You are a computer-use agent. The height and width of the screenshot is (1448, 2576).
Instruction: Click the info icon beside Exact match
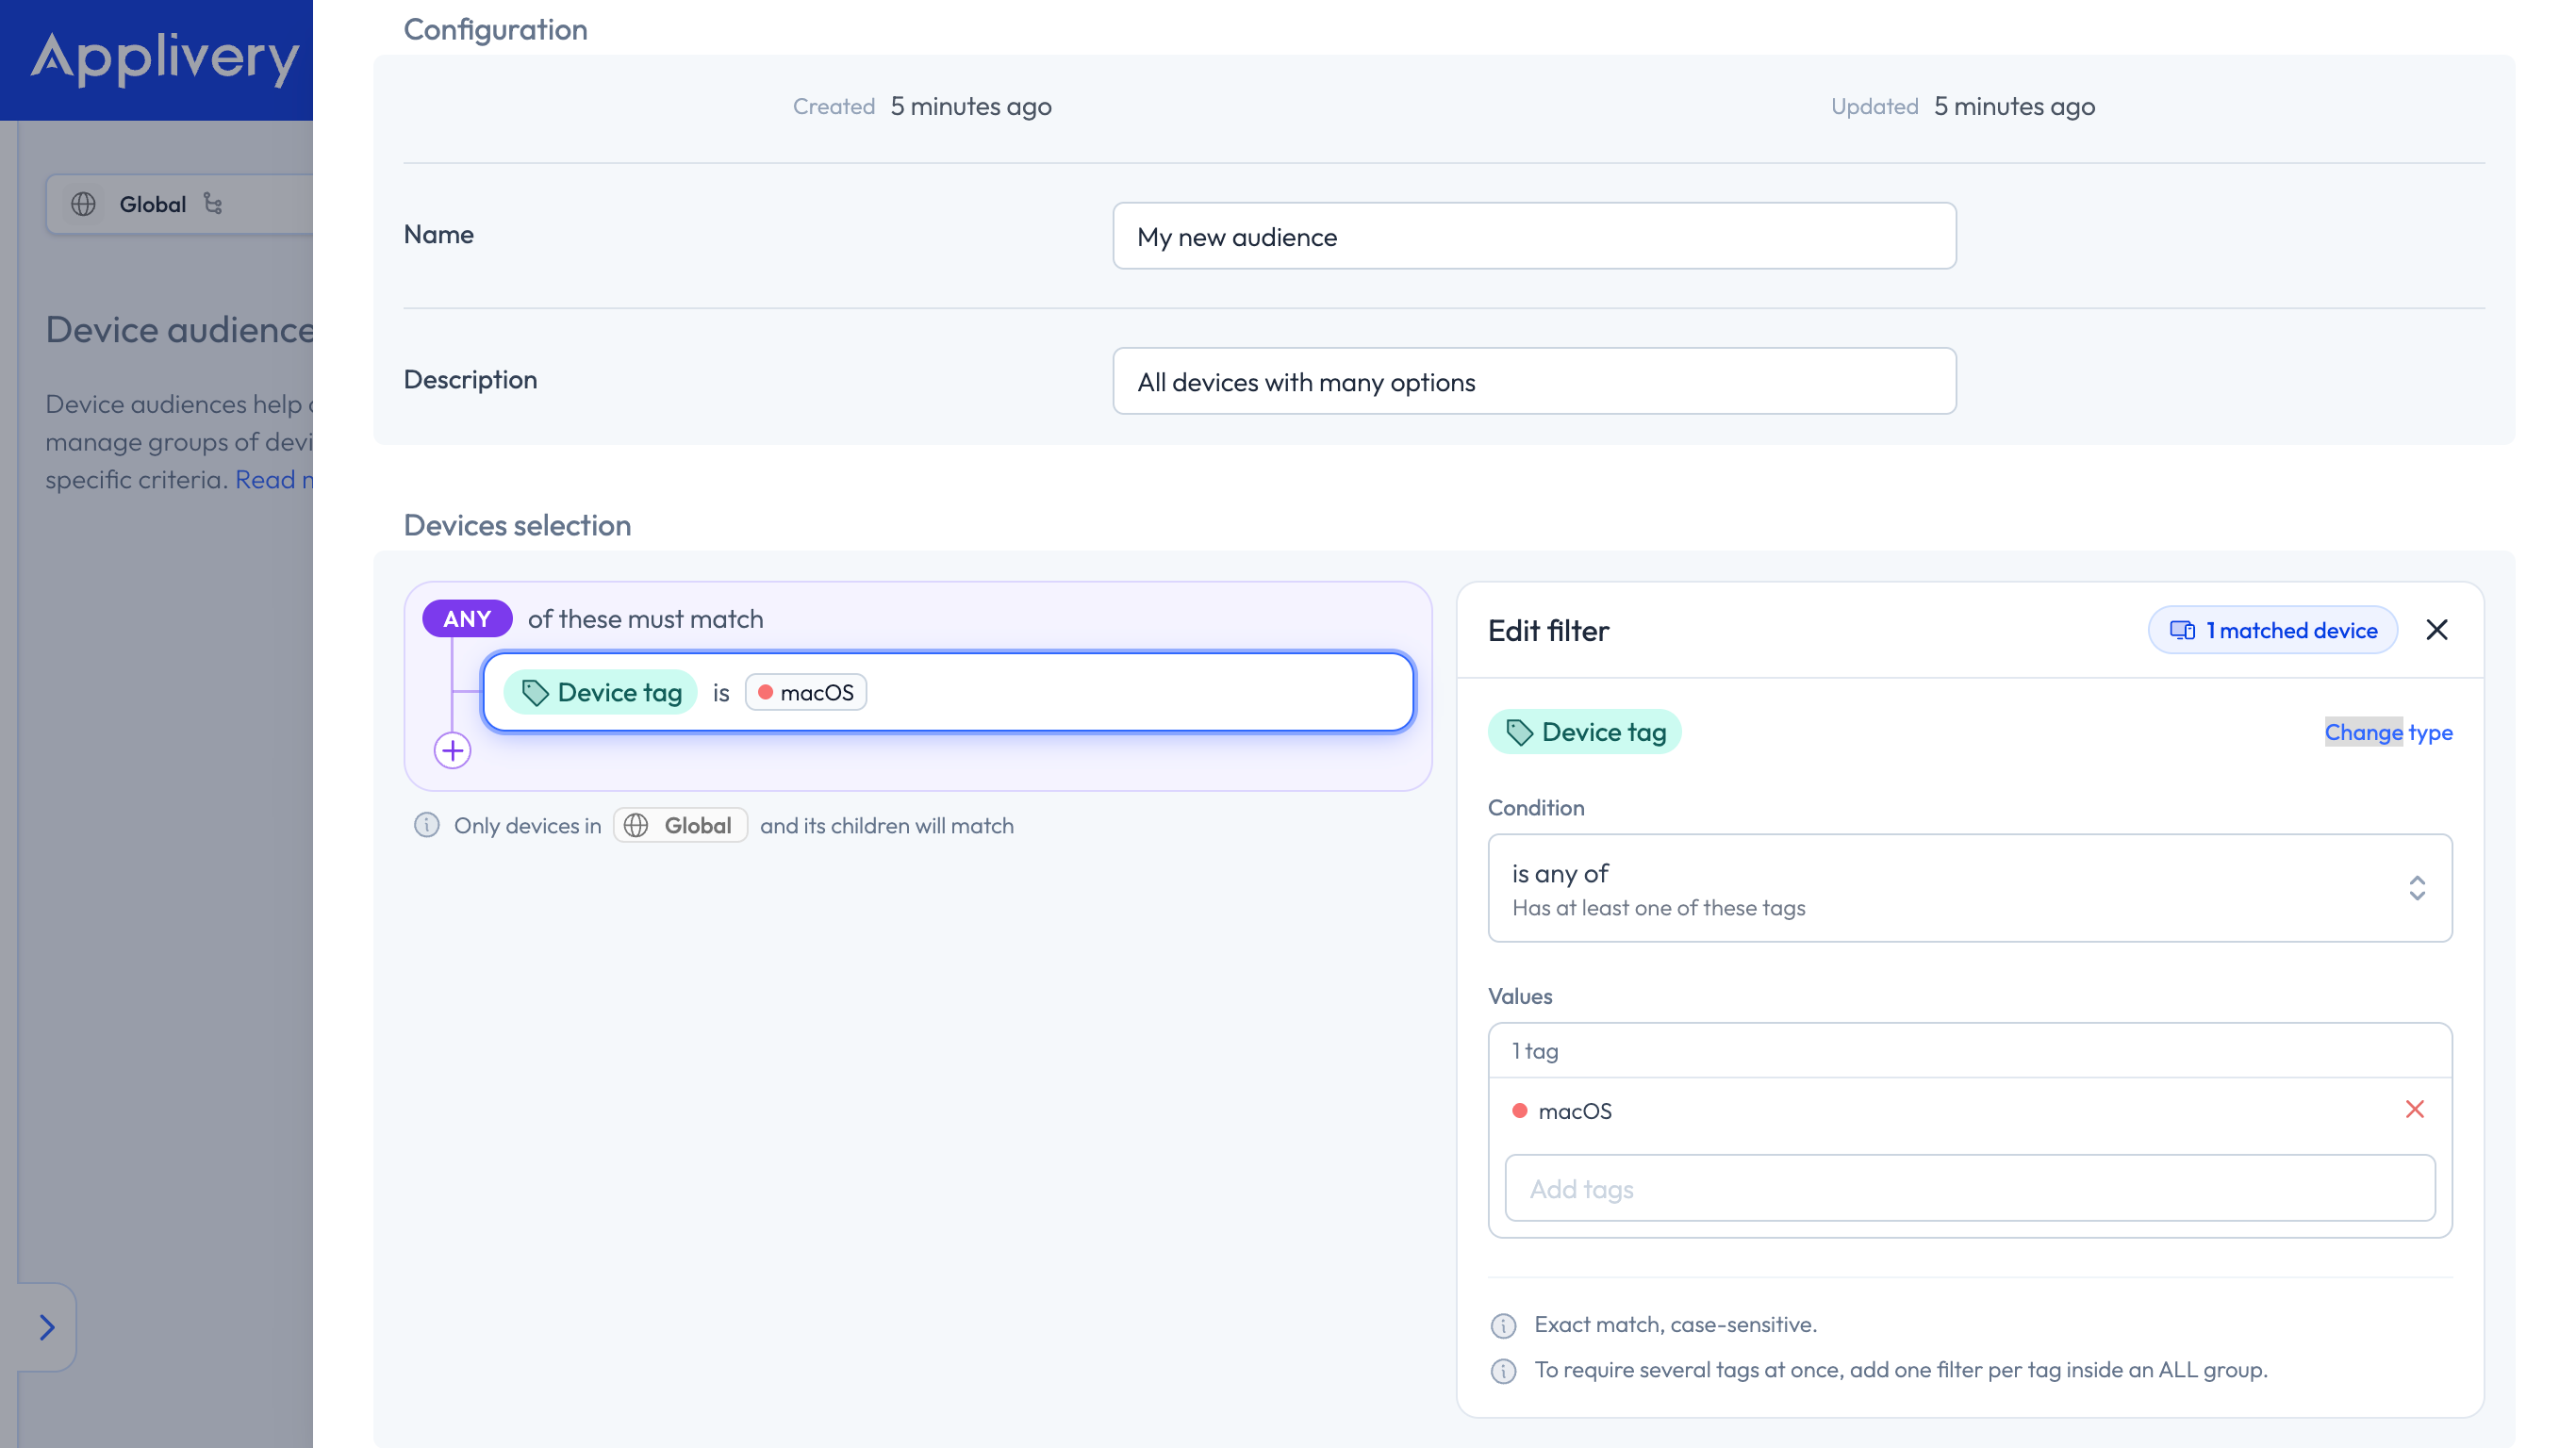tap(1503, 1325)
